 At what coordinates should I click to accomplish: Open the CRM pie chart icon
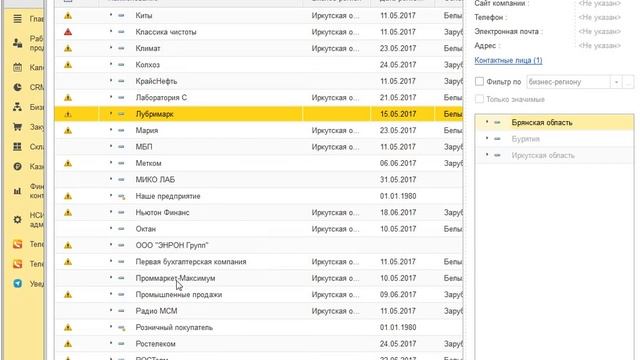(17, 87)
